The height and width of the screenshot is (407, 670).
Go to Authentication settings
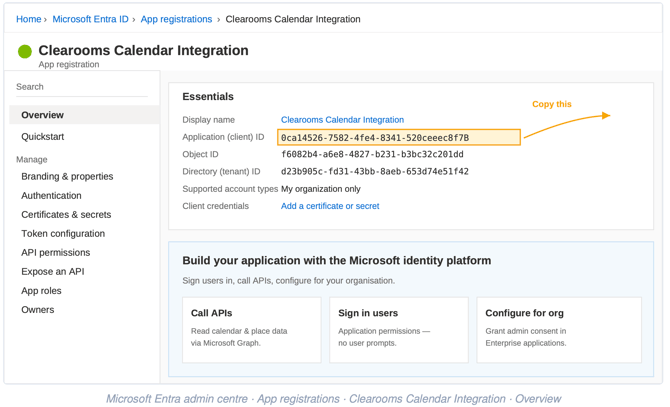pos(51,196)
